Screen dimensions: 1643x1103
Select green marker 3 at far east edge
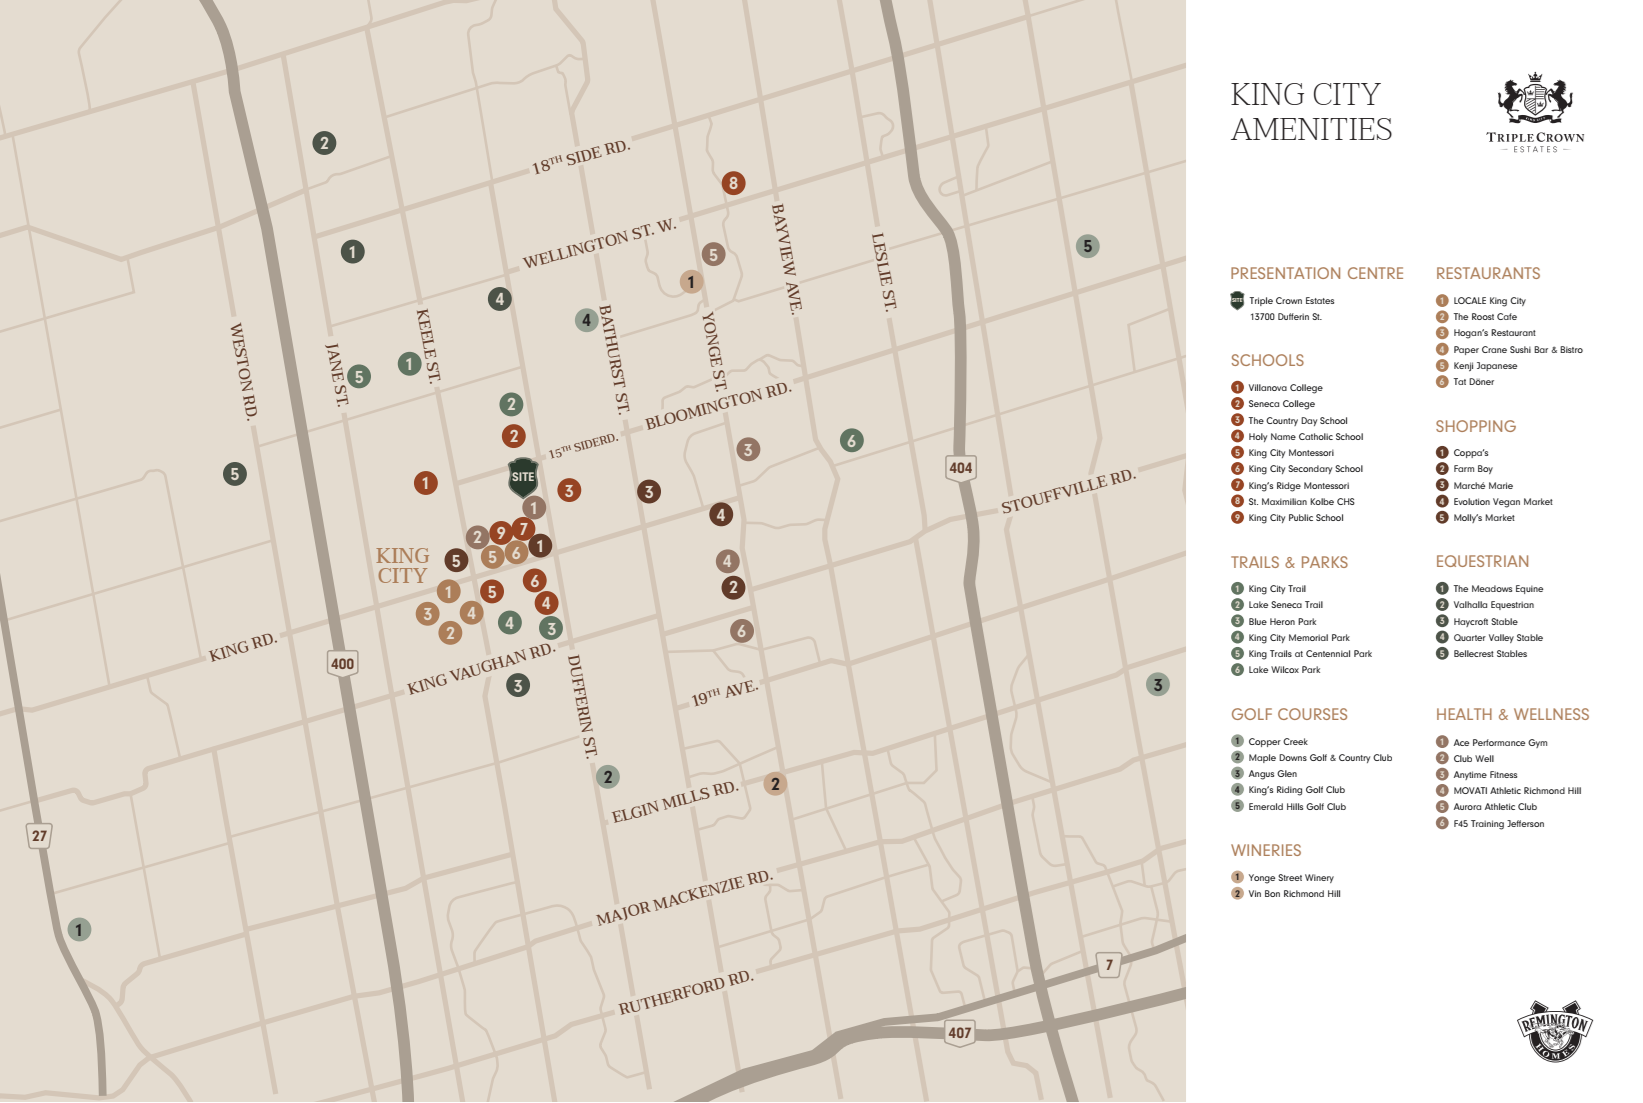pos(1158,685)
